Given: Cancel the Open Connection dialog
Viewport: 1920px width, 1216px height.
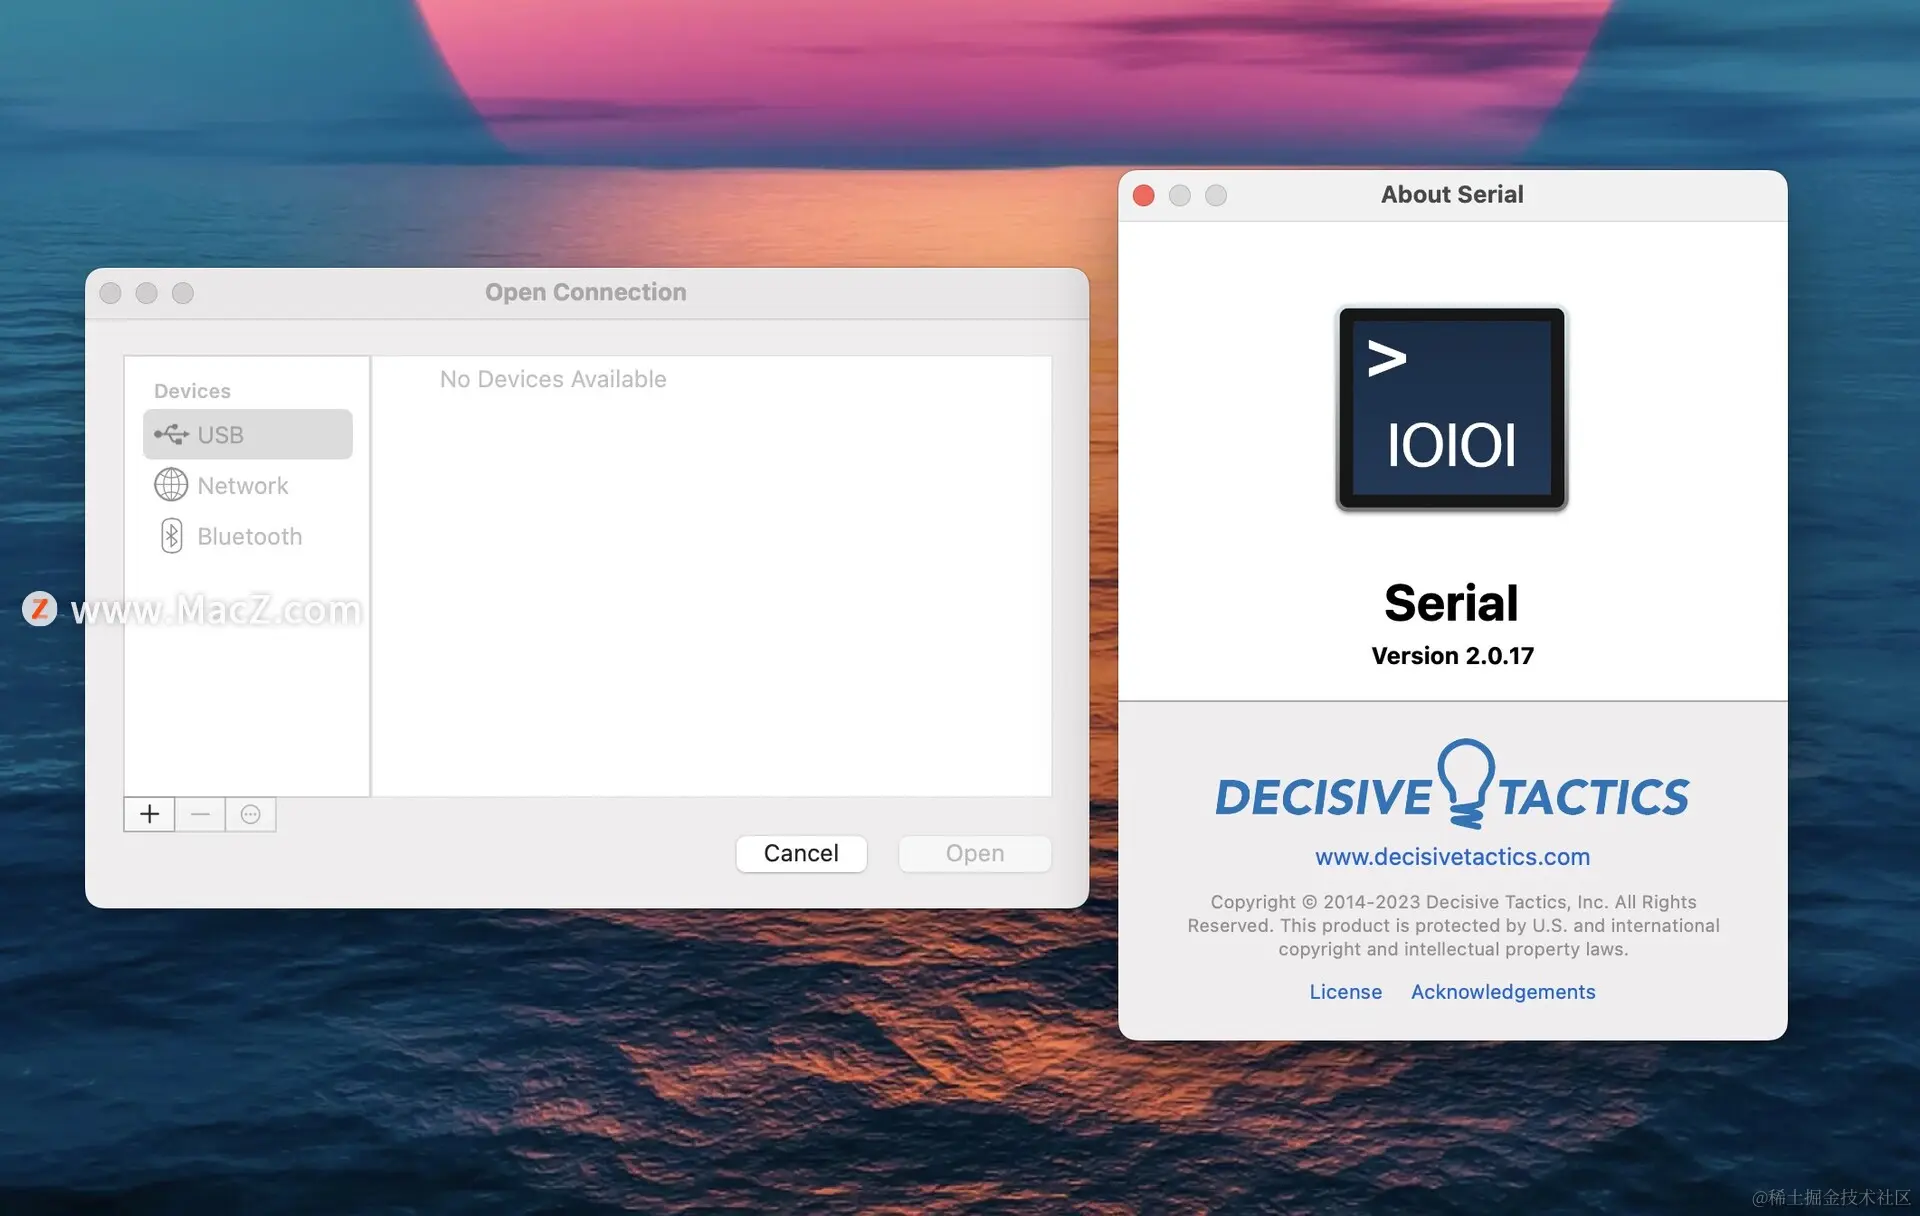Looking at the screenshot, I should (801, 853).
